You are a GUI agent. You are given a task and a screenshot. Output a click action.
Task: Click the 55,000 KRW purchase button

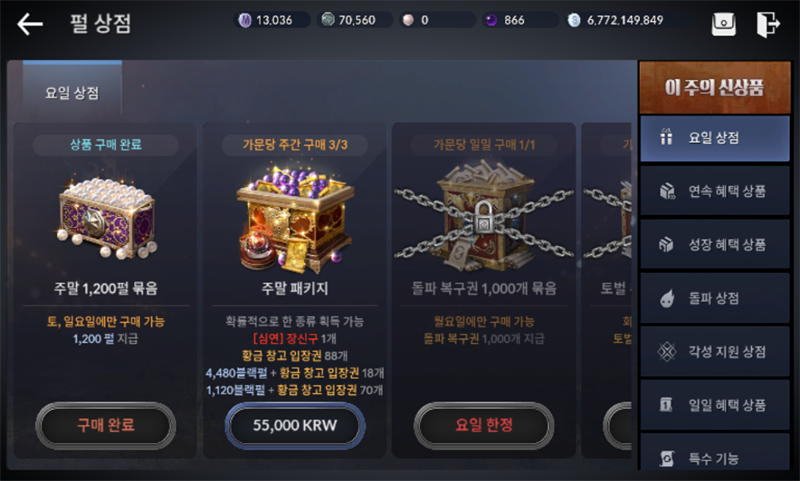point(295,425)
